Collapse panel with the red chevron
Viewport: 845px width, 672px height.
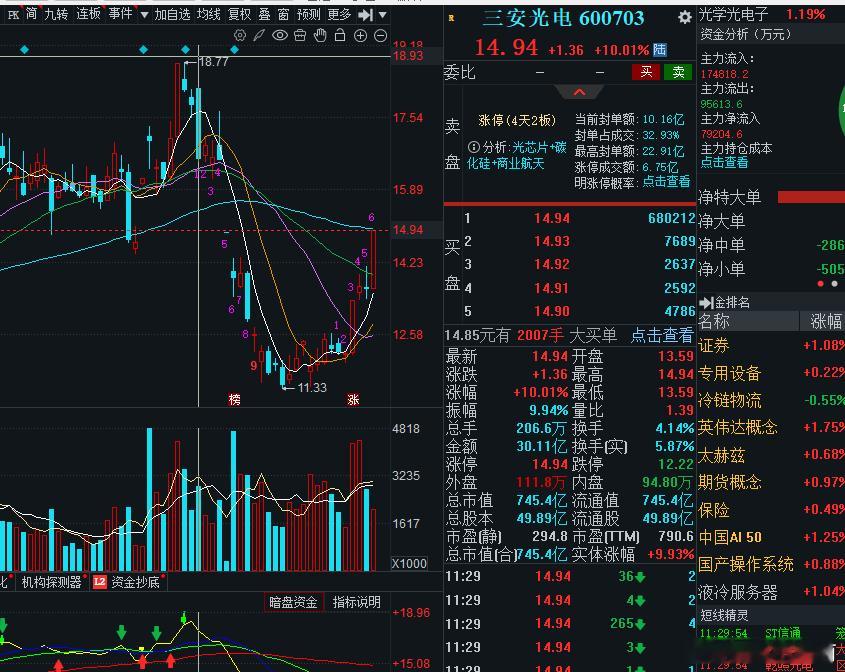click(x=578, y=91)
